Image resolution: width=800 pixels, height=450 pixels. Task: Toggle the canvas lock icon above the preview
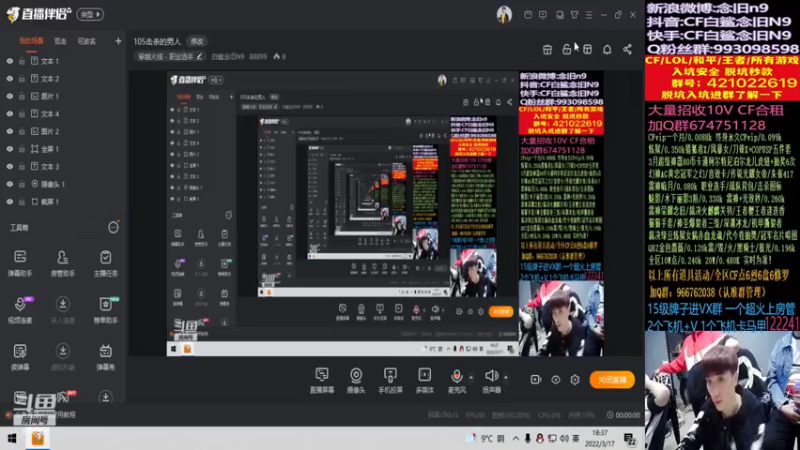pos(566,49)
